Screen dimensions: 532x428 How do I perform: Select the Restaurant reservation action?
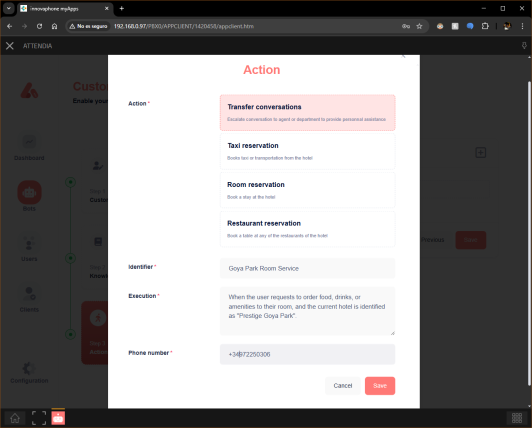[x=307, y=229]
